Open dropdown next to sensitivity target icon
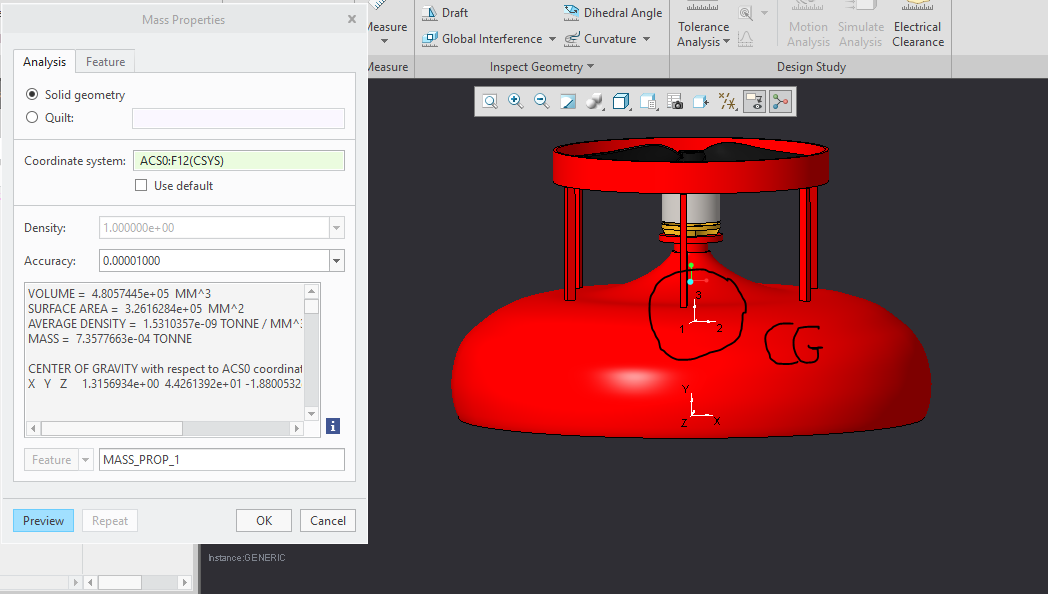Image resolution: width=1048 pixels, height=594 pixels. coord(764,13)
